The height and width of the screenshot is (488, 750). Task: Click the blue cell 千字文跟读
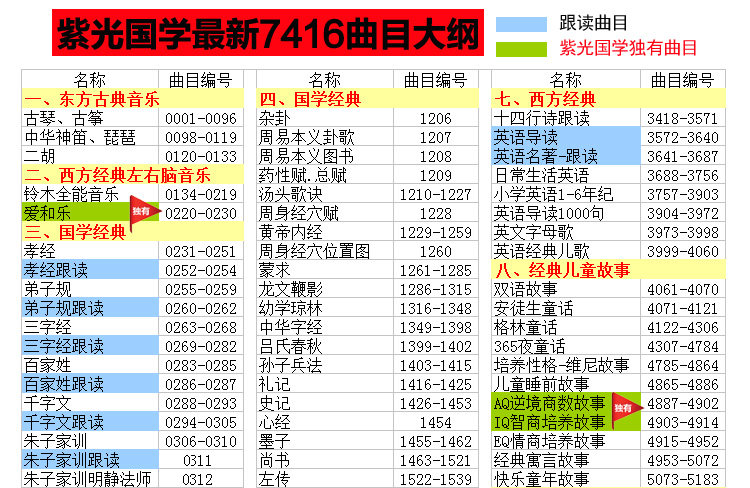(90, 422)
